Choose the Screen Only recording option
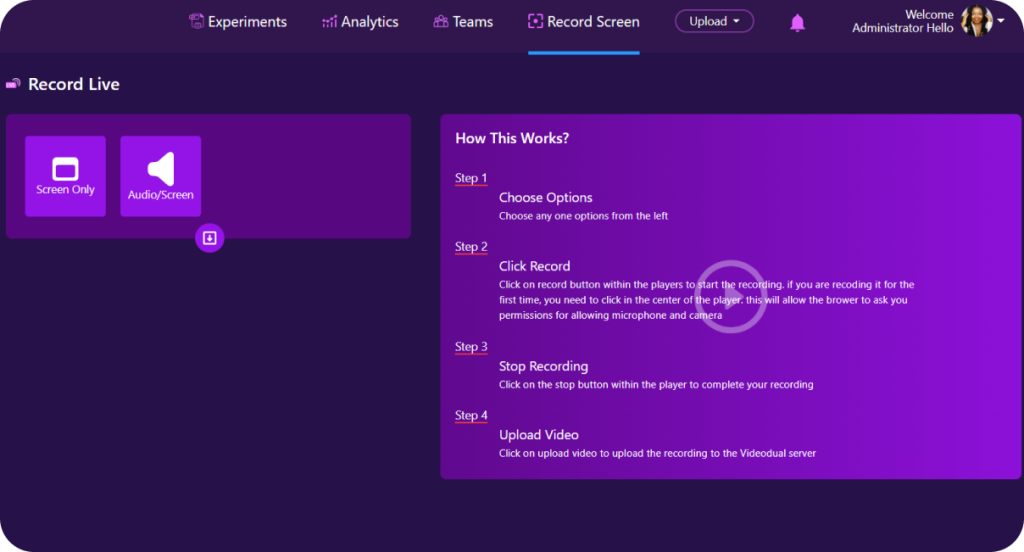The width and height of the screenshot is (1024, 552). pos(65,176)
